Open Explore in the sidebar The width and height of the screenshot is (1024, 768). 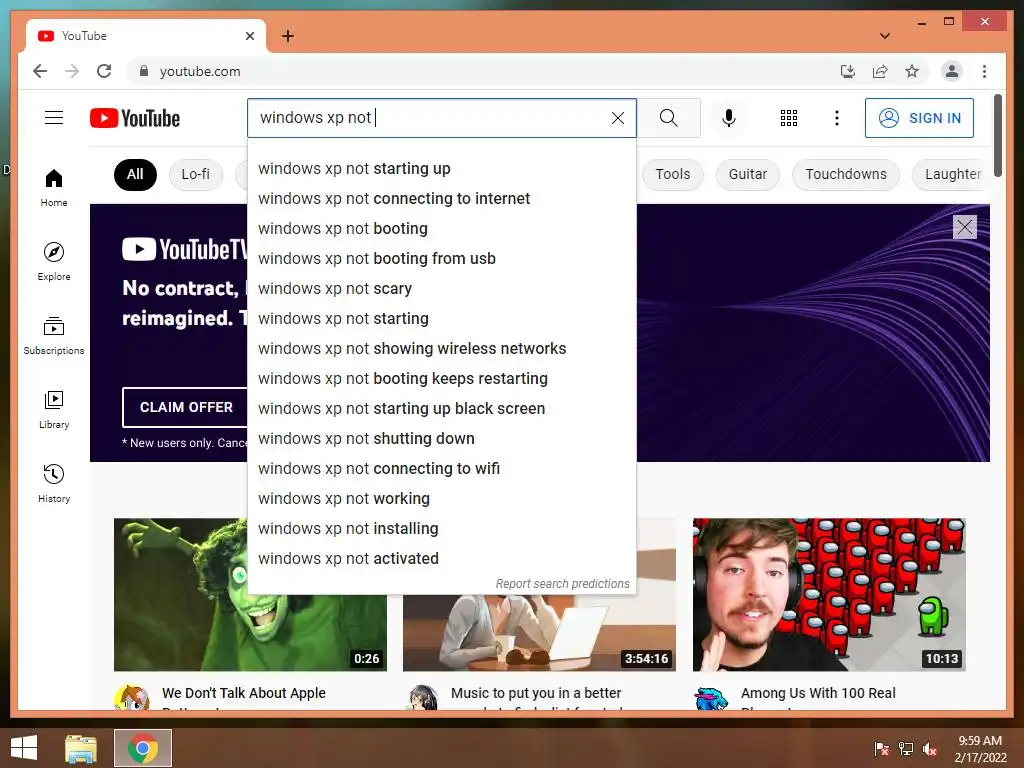54,261
